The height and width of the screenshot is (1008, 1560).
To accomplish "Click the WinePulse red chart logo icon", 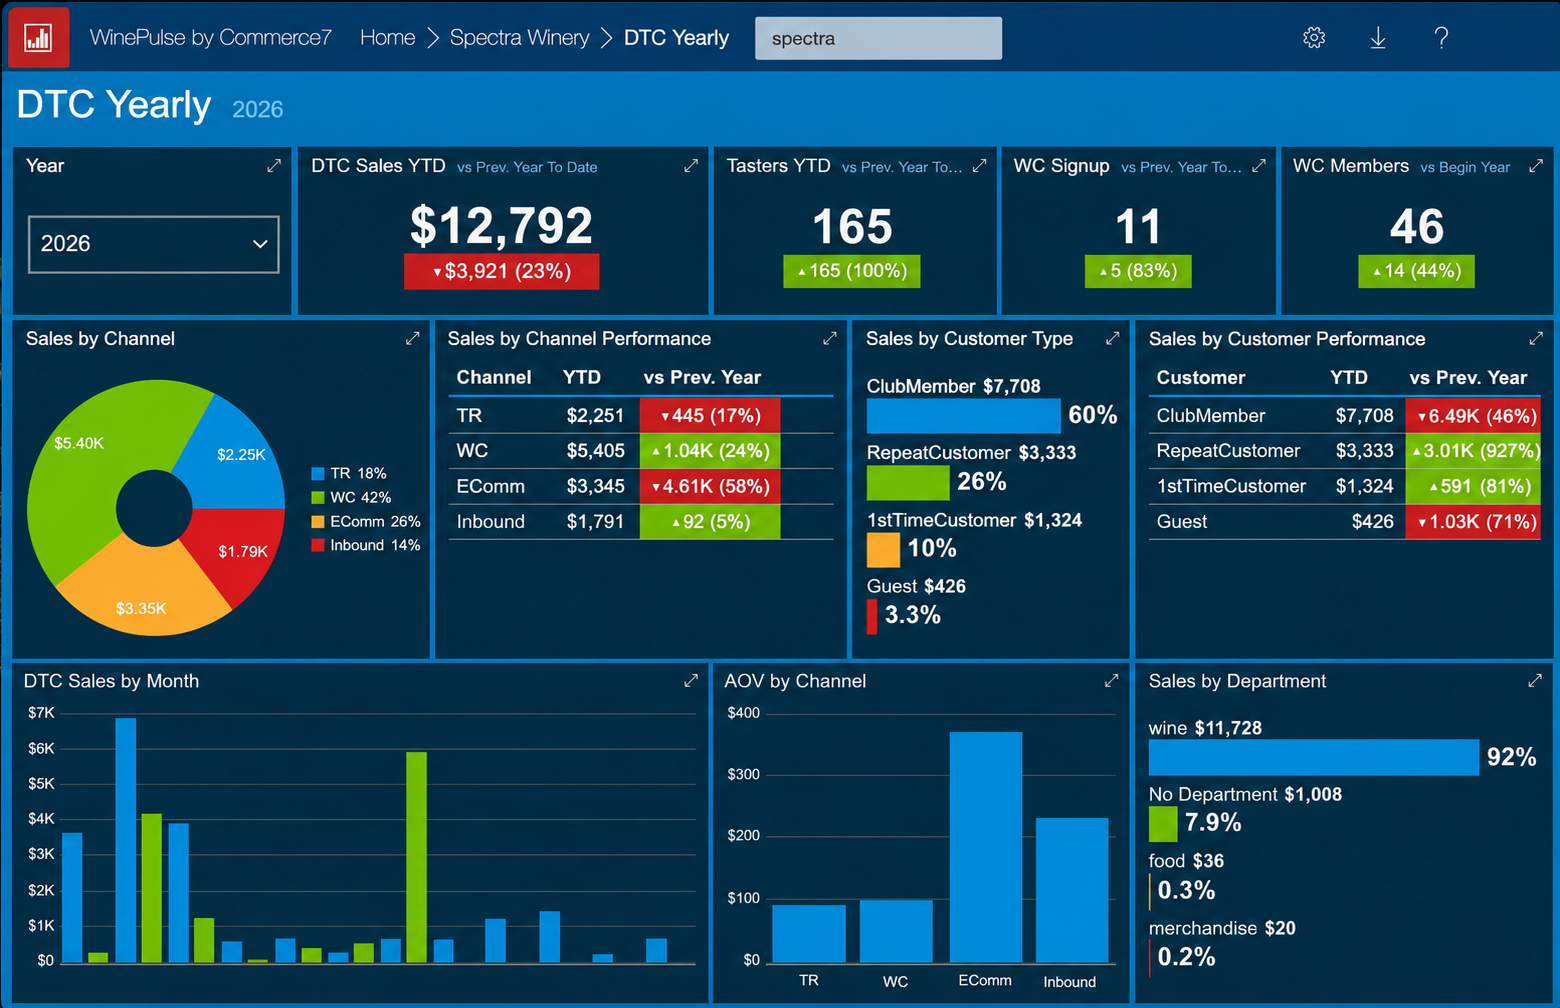I will click(x=38, y=37).
